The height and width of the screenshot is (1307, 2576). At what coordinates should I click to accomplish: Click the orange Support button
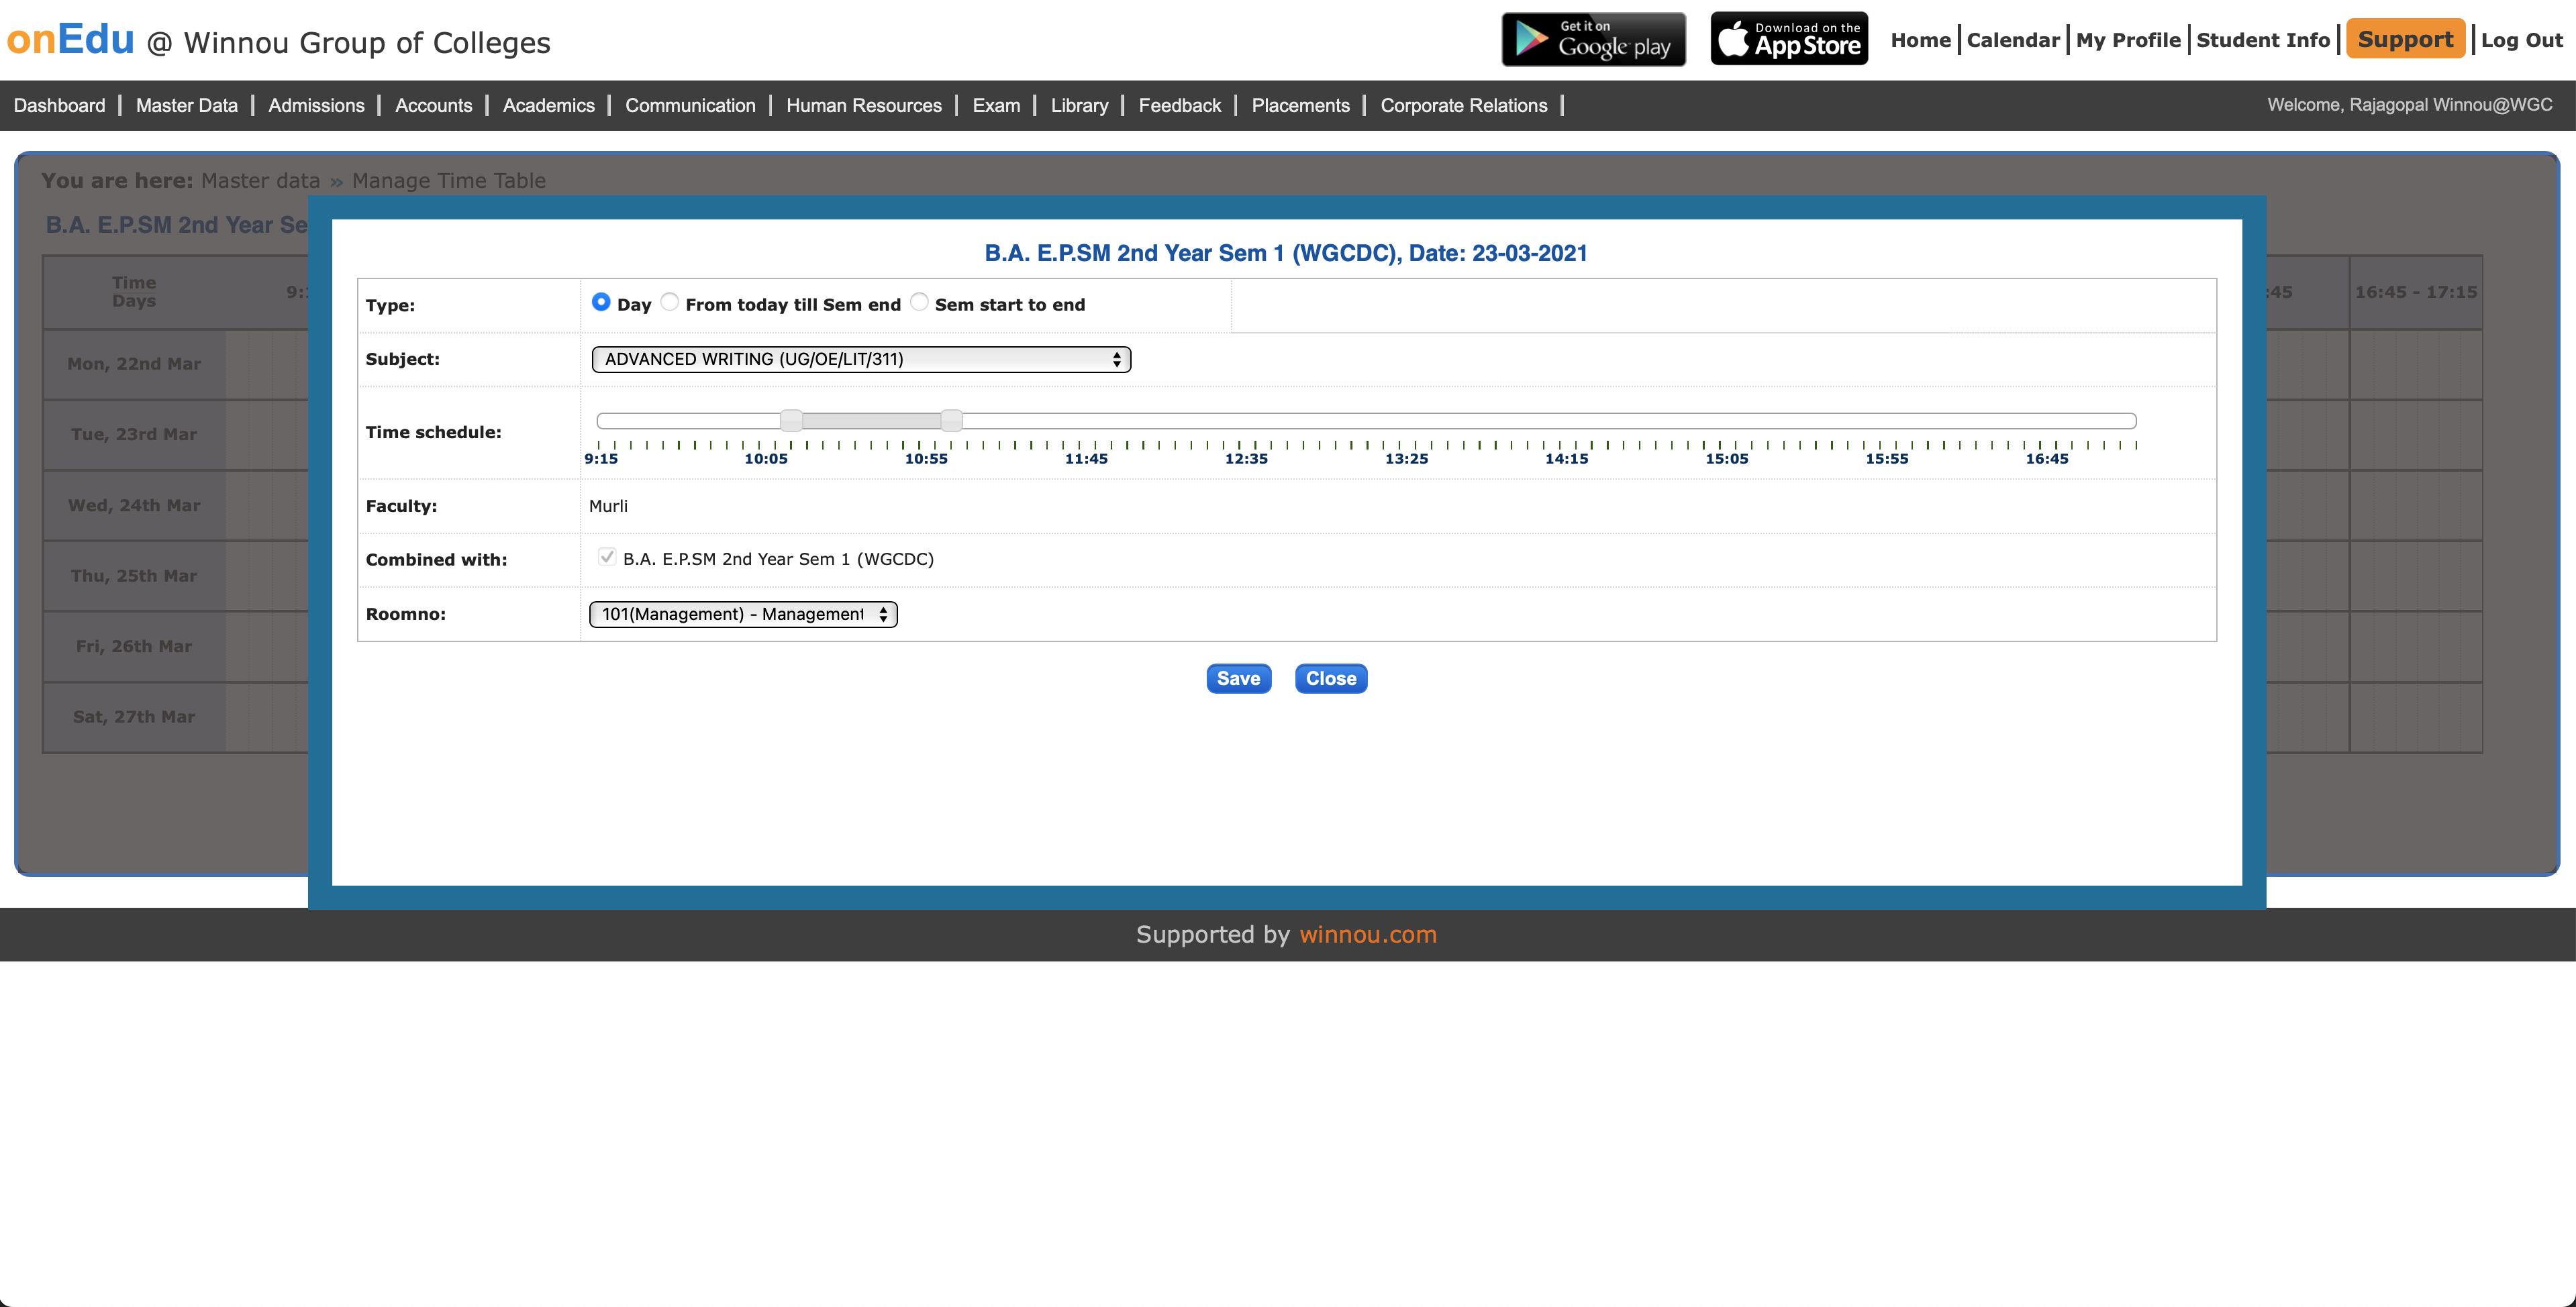tap(2404, 39)
